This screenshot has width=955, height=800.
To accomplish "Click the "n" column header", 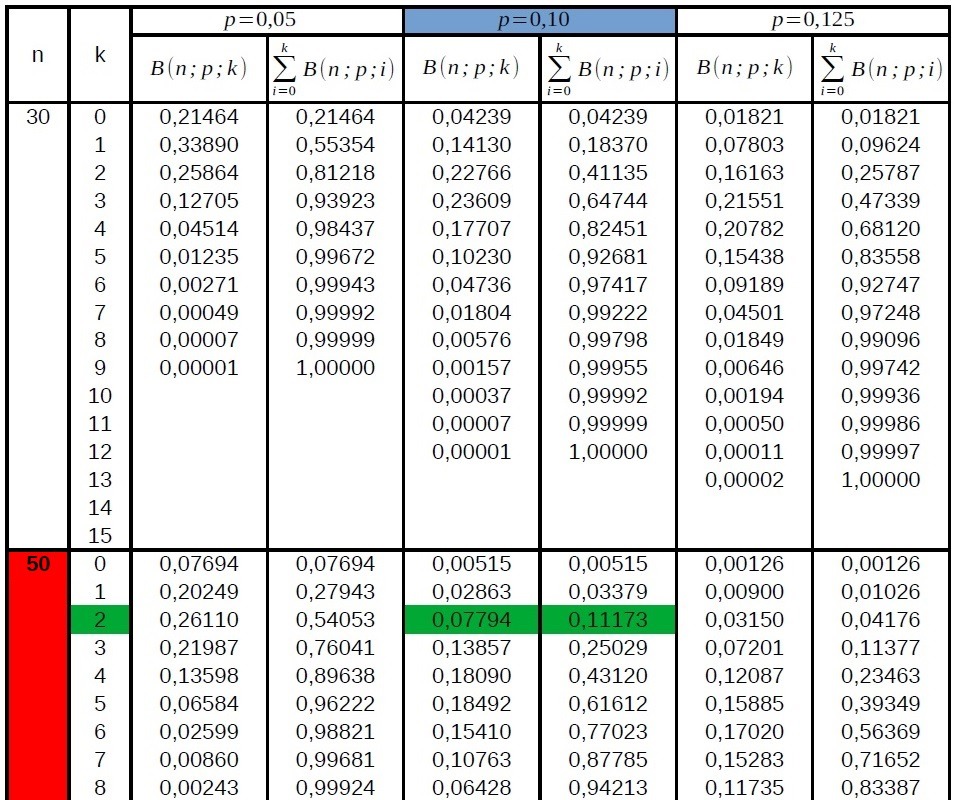I will coord(38,56).
